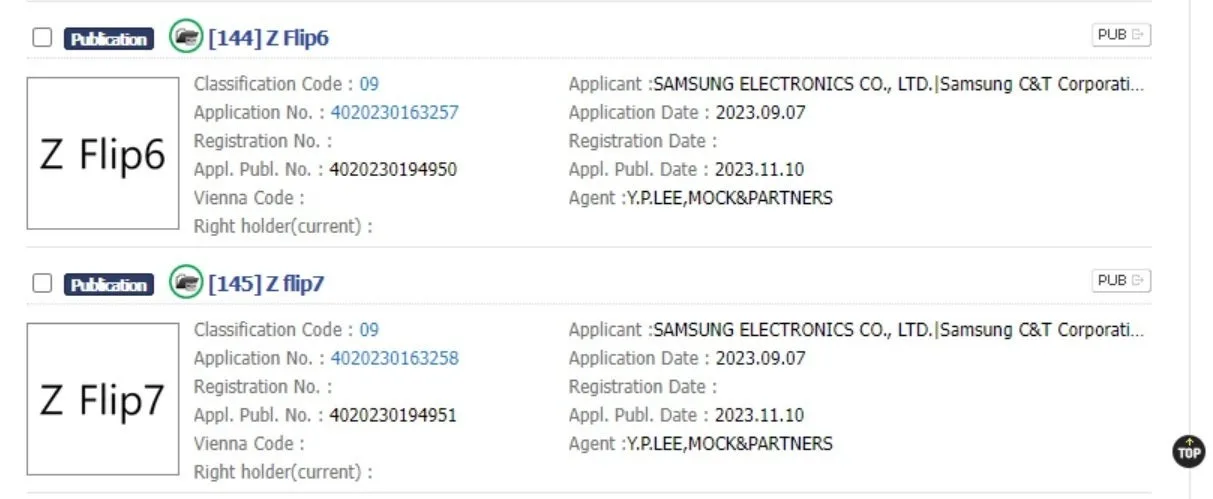Click the truncated applicant name for Z flip7

click(x=897, y=330)
